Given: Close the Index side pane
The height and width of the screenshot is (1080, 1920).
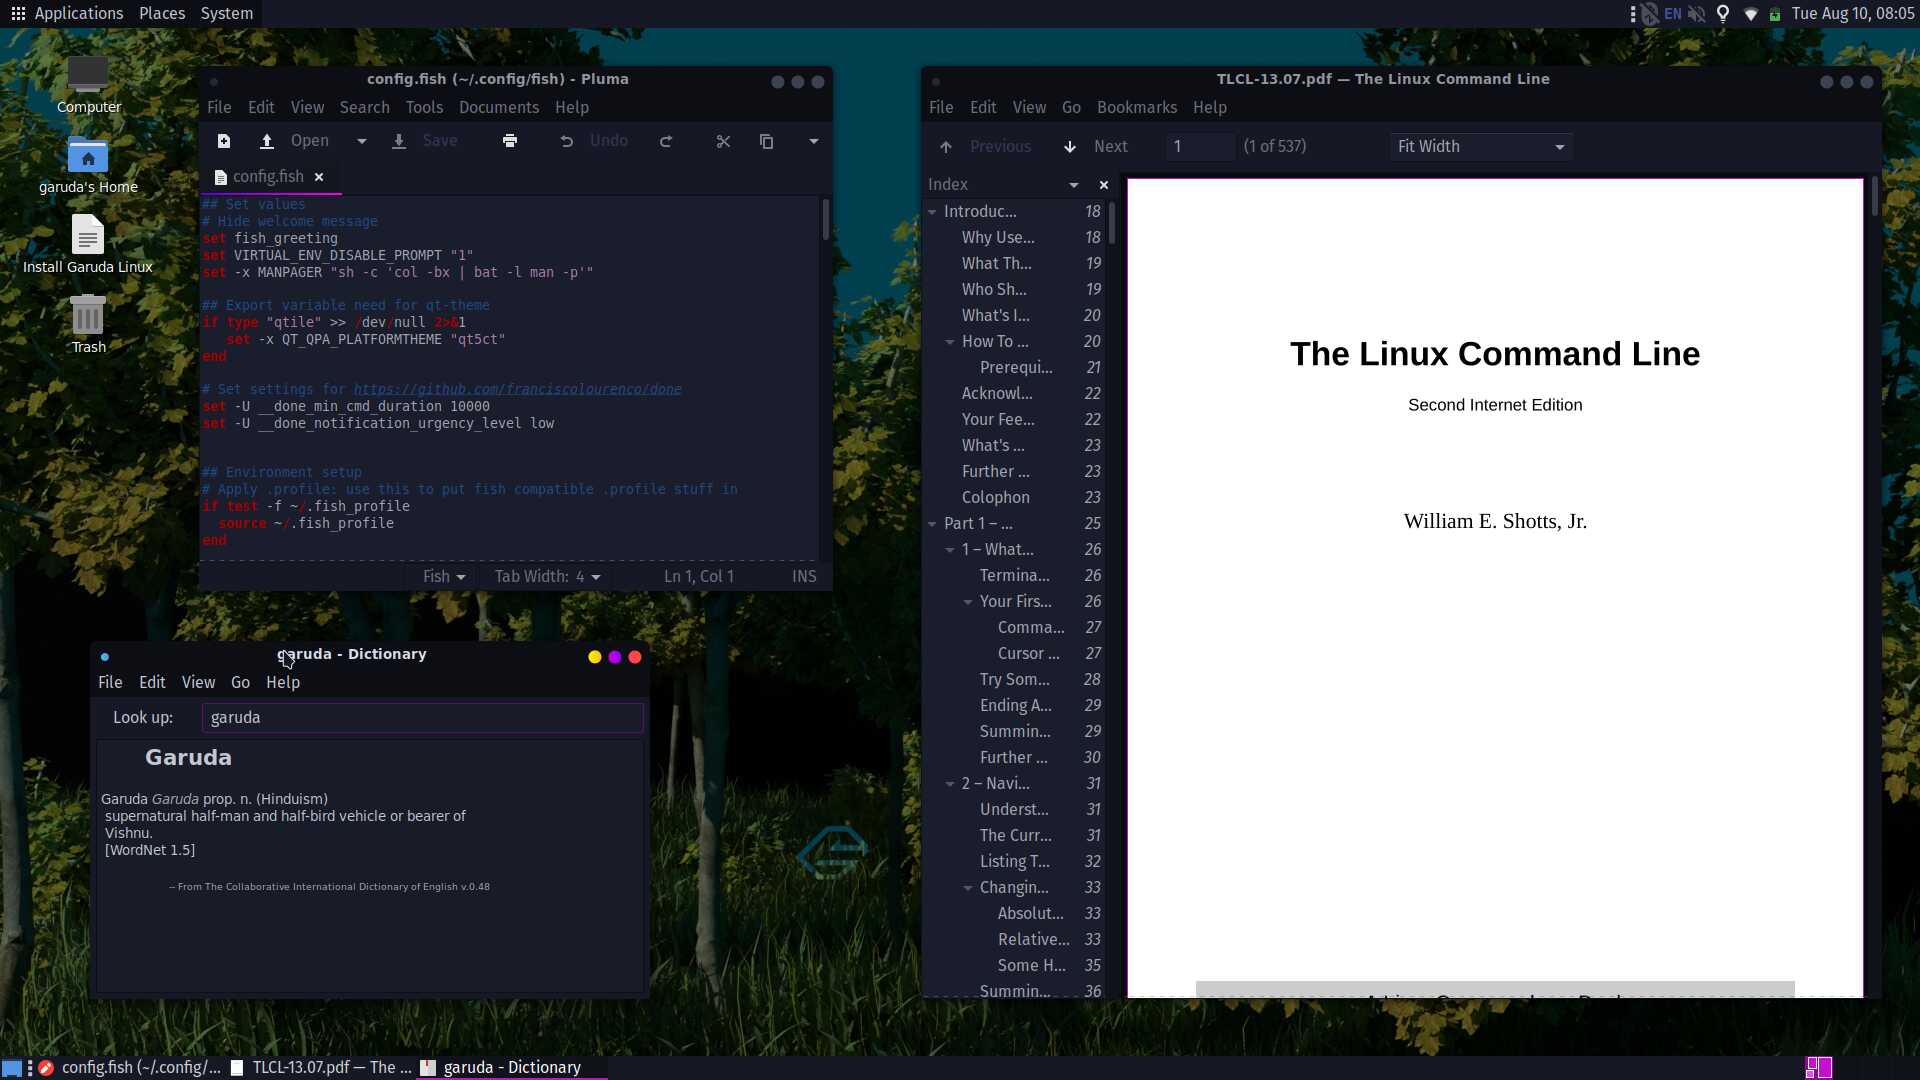Looking at the screenshot, I should pyautogui.click(x=1104, y=184).
